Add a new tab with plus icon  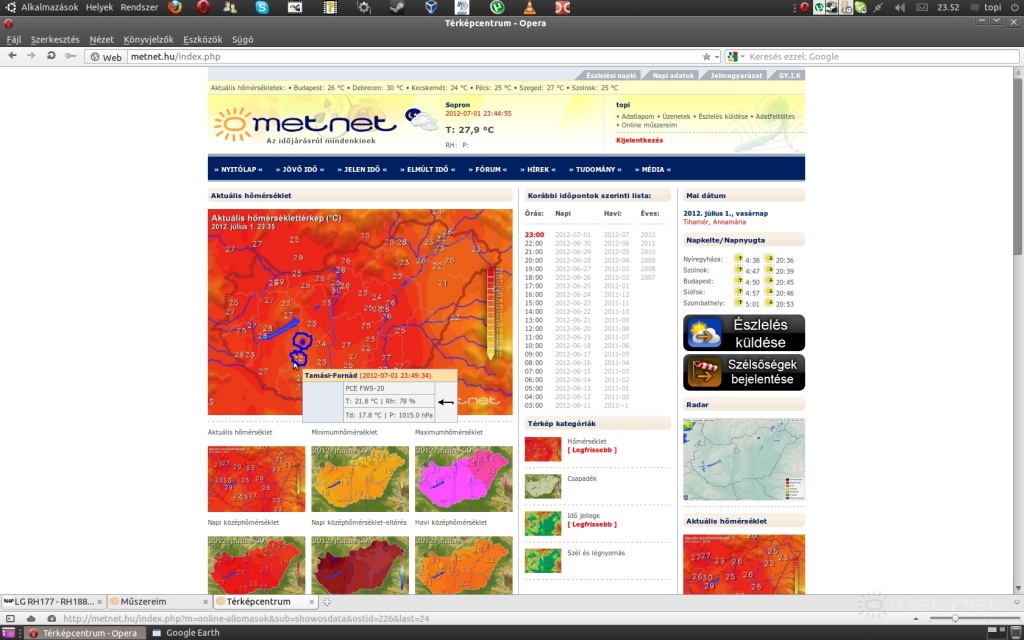point(327,601)
